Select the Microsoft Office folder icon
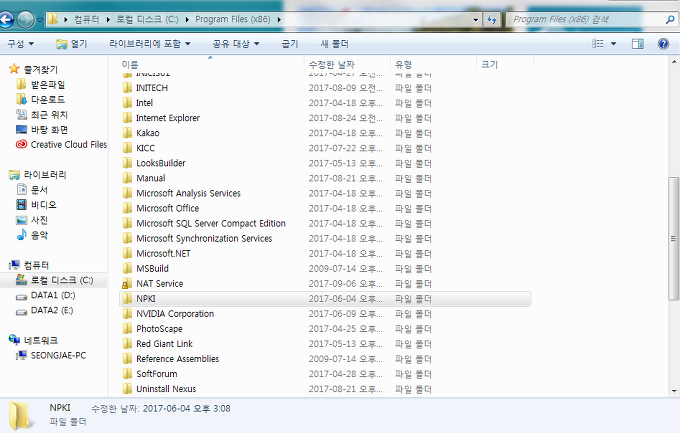 pyautogui.click(x=127, y=208)
